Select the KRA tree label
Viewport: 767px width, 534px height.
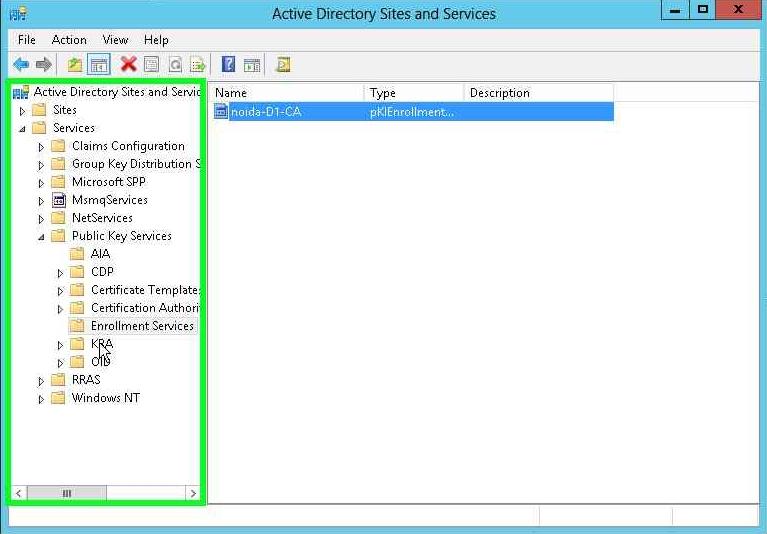click(102, 344)
